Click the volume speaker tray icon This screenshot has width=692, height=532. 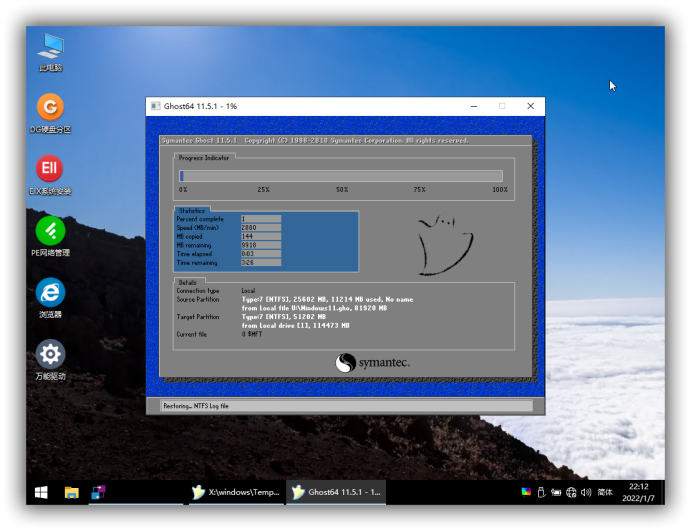coord(586,492)
